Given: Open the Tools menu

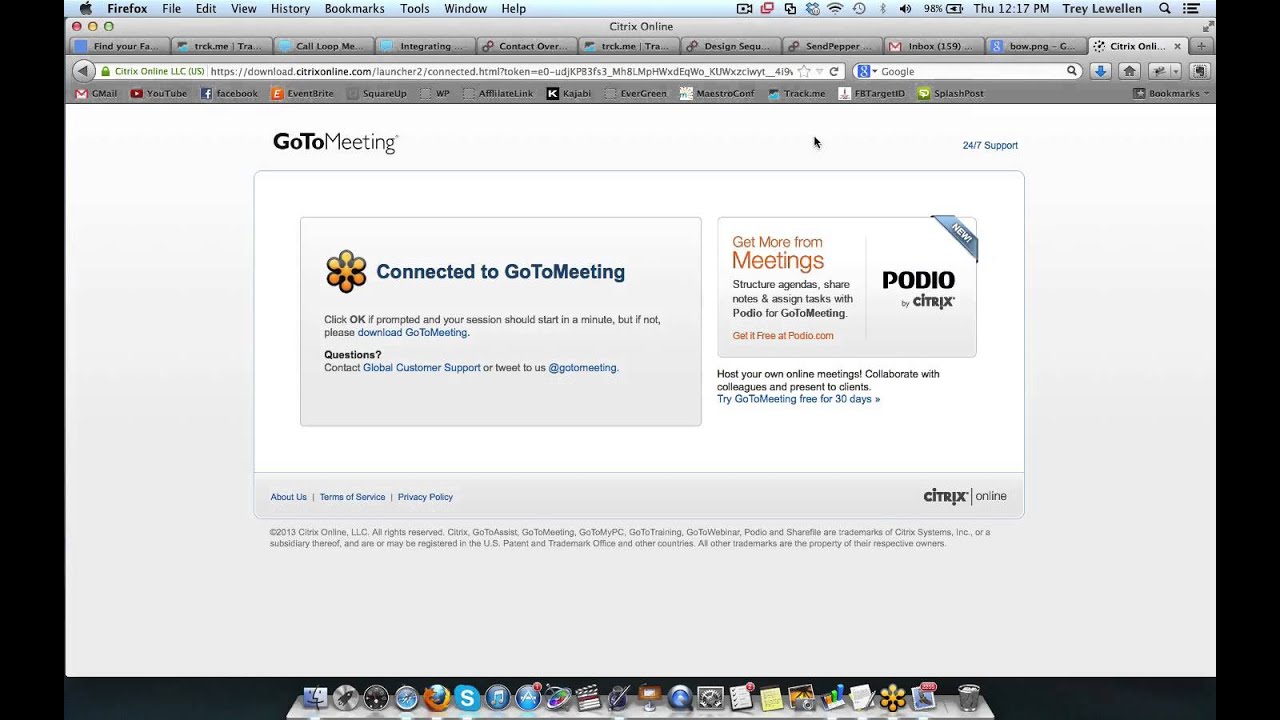Looking at the screenshot, I should (414, 9).
